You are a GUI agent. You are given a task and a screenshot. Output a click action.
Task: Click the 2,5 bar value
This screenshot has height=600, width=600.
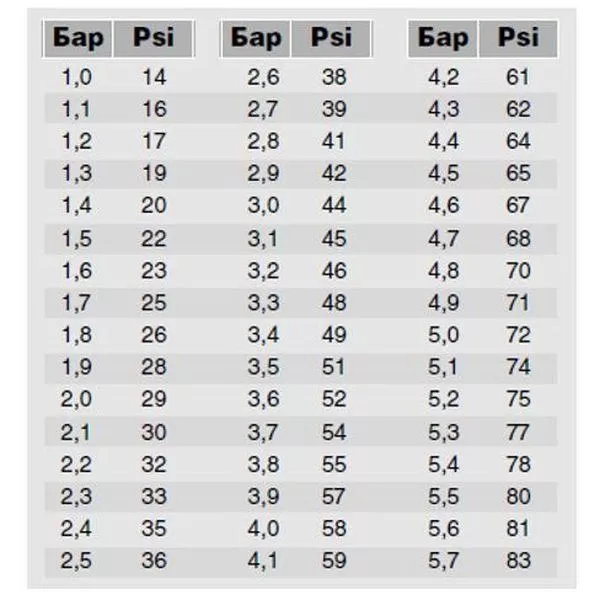pos(76,561)
